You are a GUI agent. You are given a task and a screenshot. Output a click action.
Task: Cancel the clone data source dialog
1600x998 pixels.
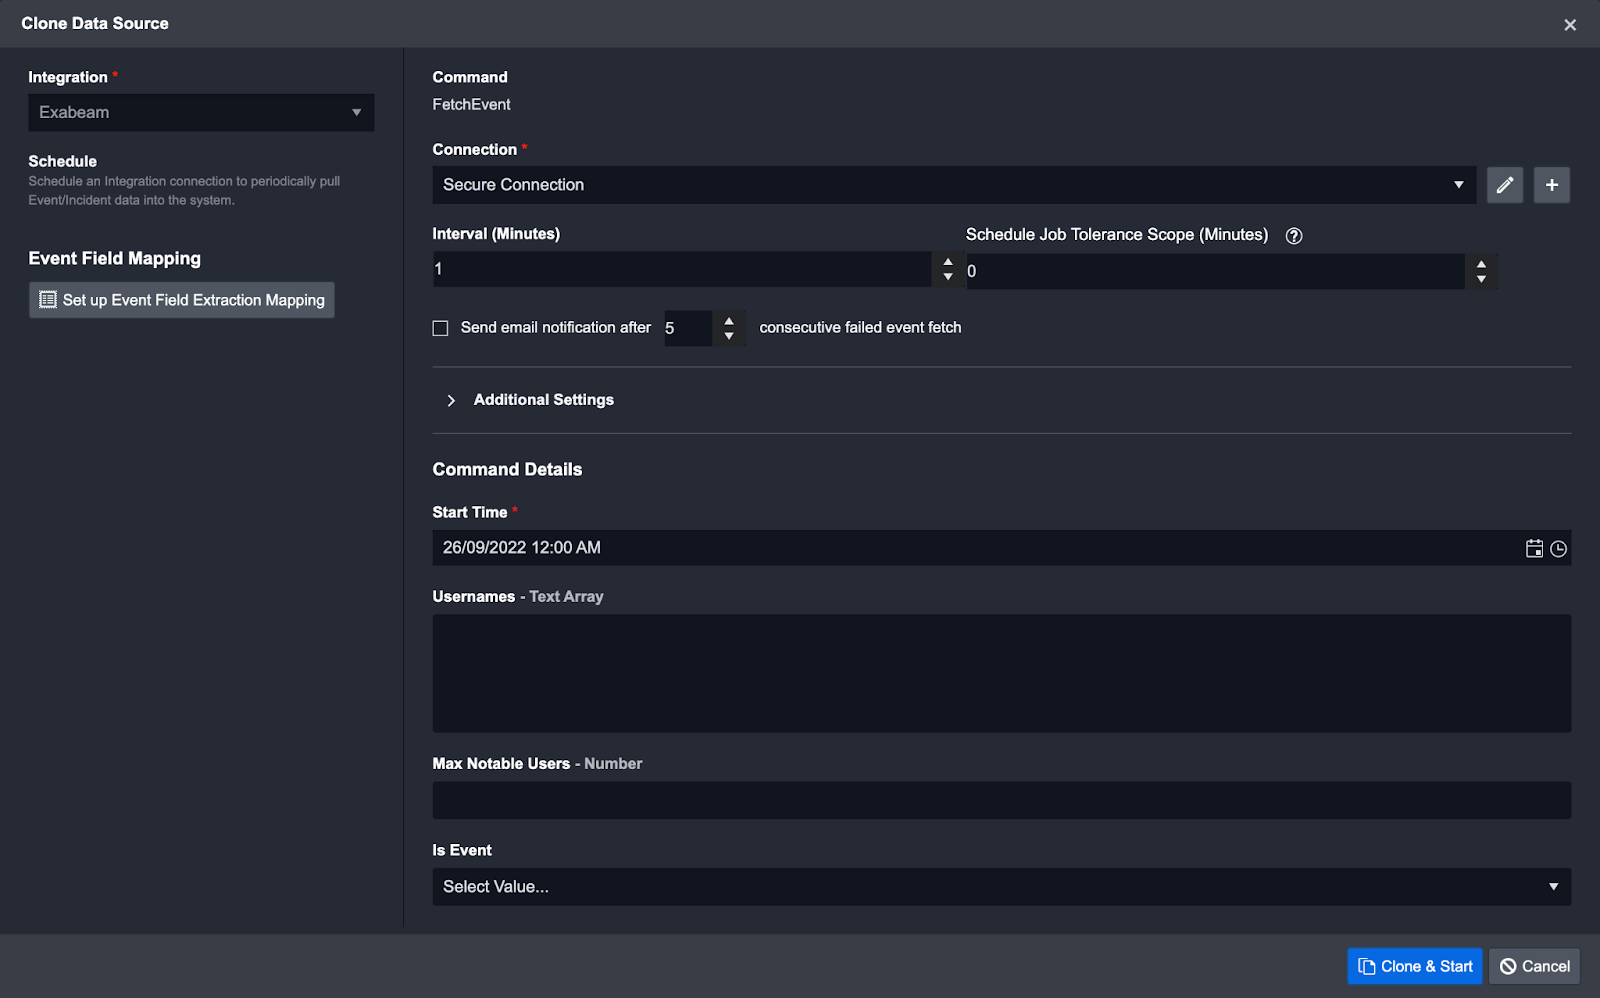(1534, 966)
